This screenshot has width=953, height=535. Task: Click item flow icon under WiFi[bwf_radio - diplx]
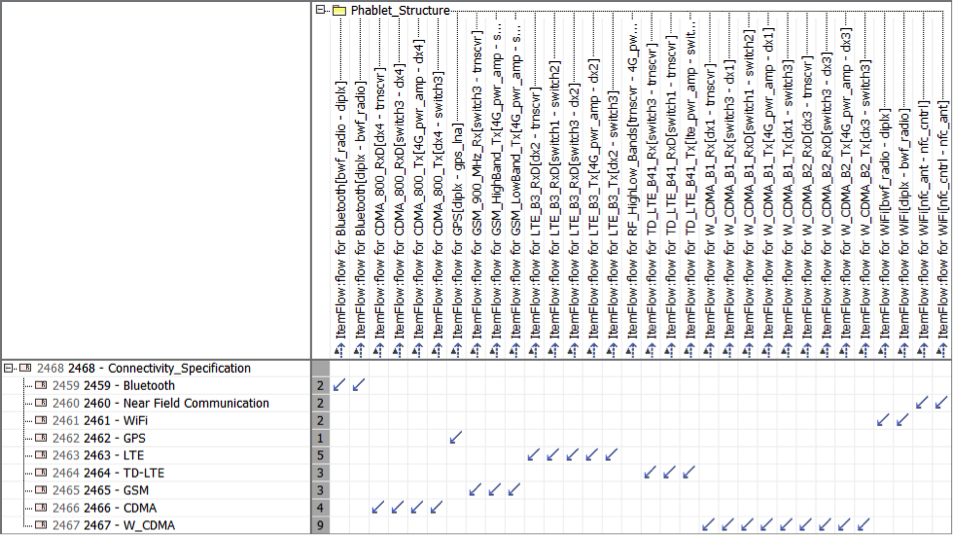coord(884,350)
